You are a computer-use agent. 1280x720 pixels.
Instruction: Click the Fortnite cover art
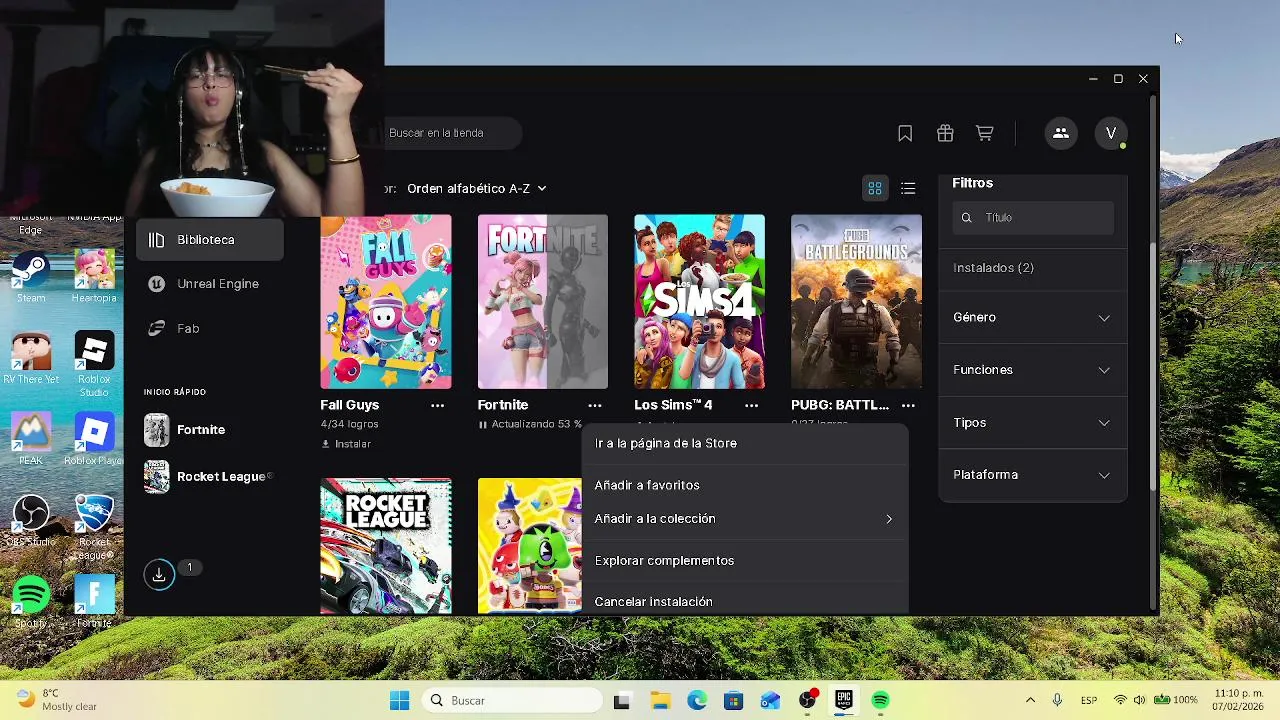click(543, 302)
